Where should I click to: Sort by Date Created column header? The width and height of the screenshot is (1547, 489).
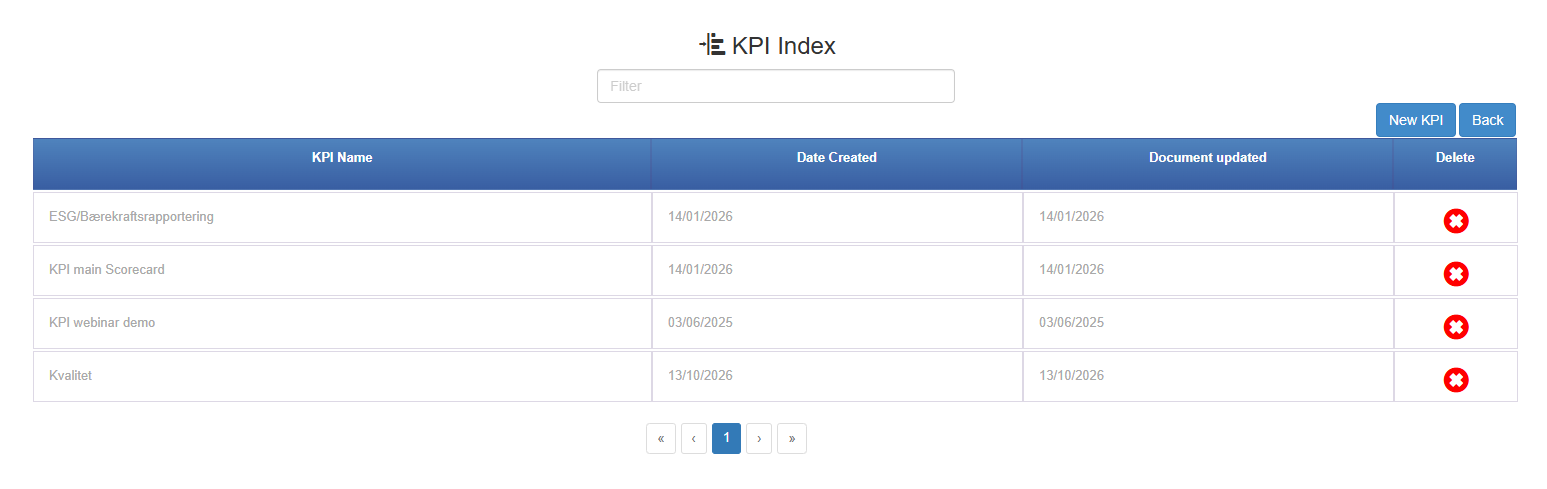pyautogui.click(x=837, y=164)
